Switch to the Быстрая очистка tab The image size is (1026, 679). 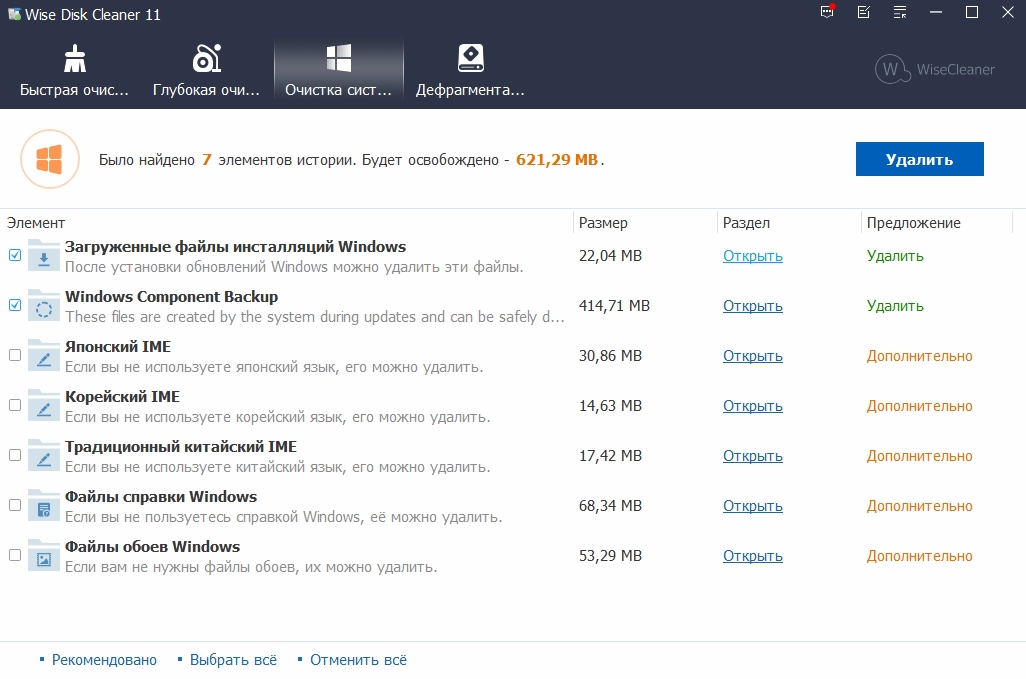pos(75,70)
